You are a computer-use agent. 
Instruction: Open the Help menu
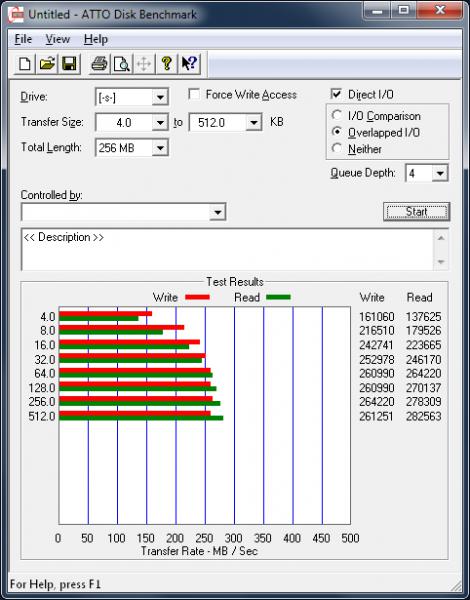pyautogui.click(x=96, y=39)
